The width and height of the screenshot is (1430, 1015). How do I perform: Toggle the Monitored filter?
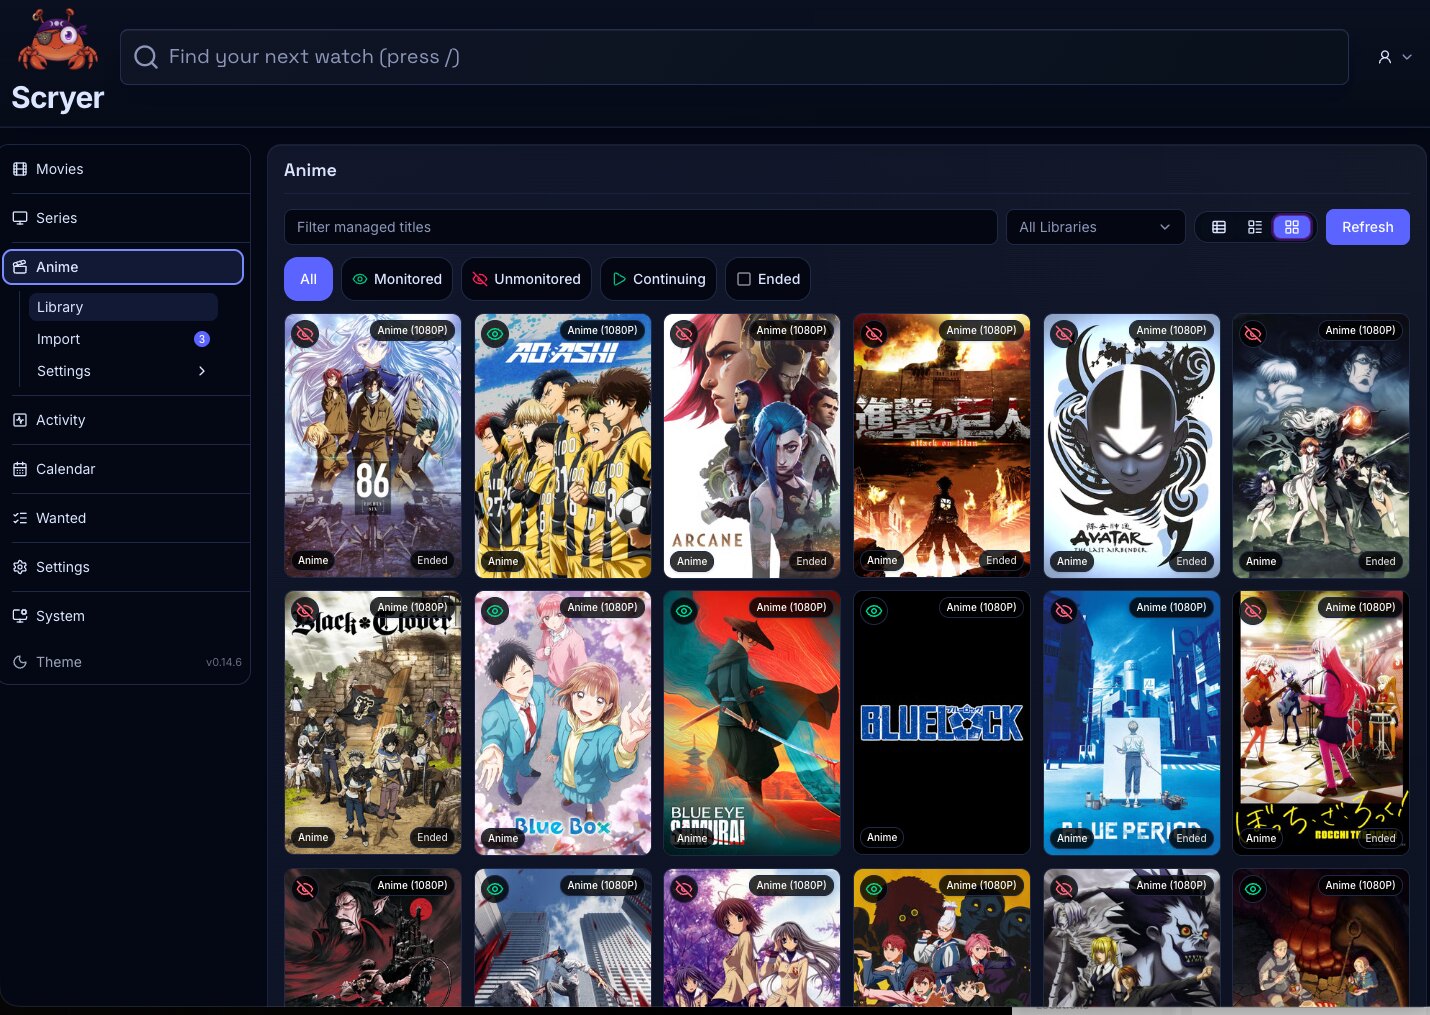click(397, 279)
